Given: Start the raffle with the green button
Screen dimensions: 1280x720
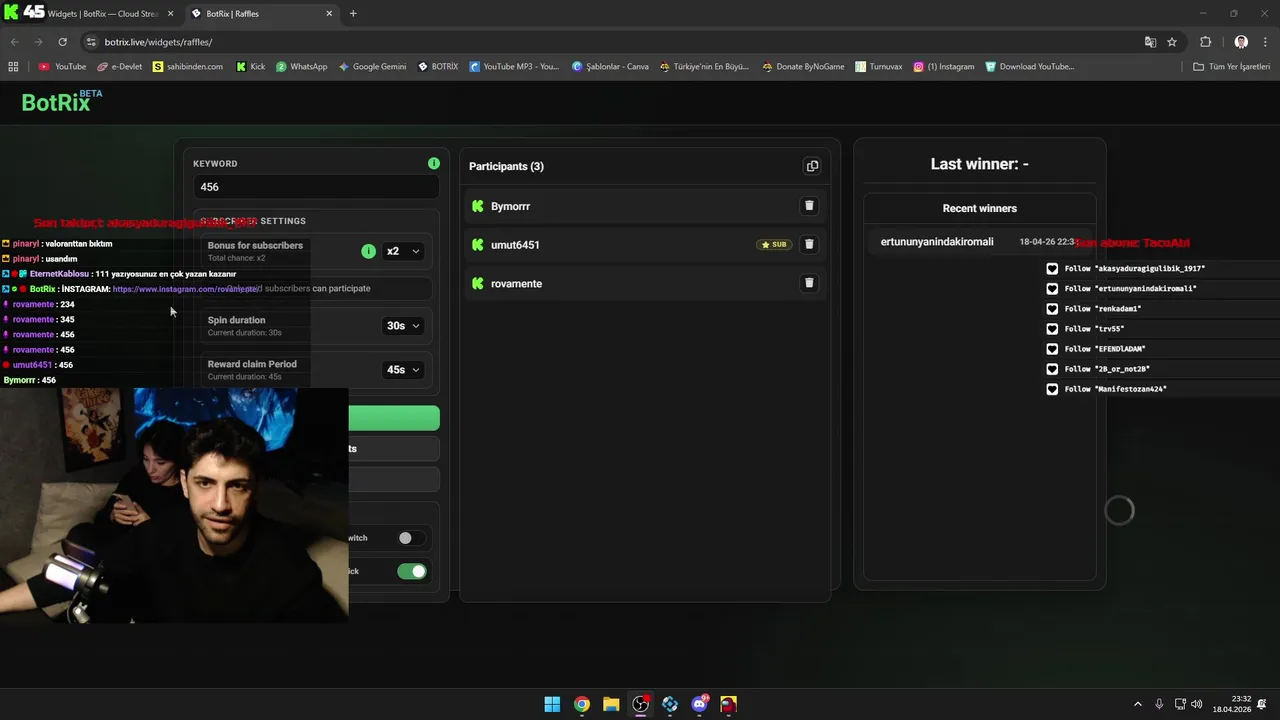Looking at the screenshot, I should [x=394, y=418].
